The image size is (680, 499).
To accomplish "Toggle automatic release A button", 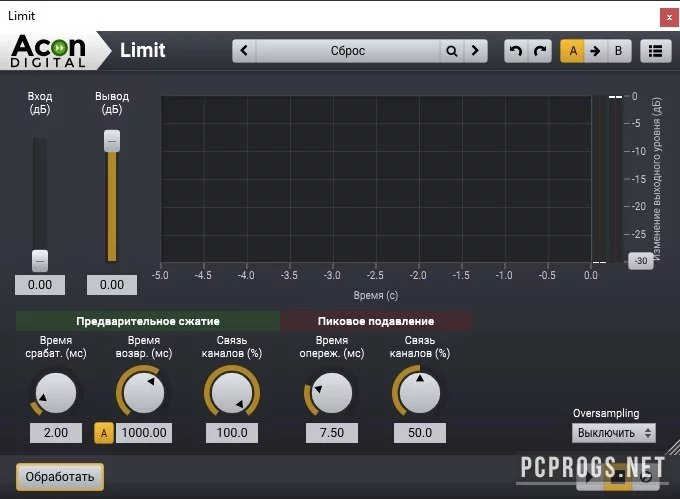I will point(104,433).
